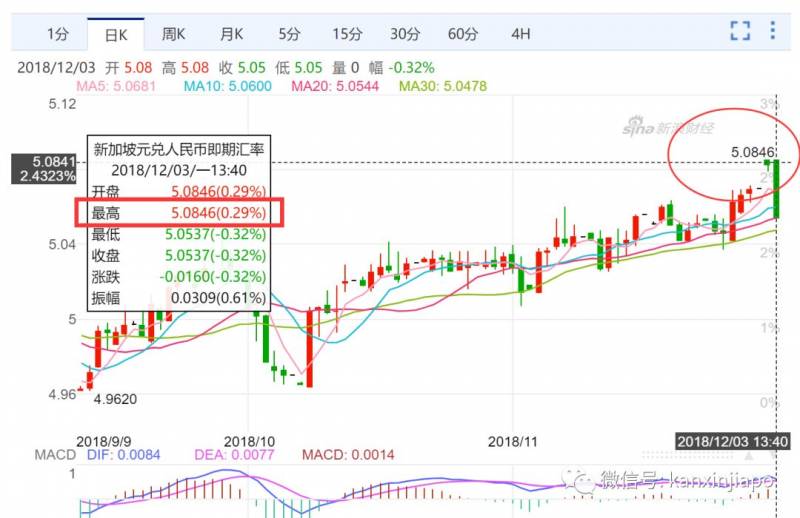Click the MA30 indicator label
The image size is (800, 518).
tap(444, 87)
